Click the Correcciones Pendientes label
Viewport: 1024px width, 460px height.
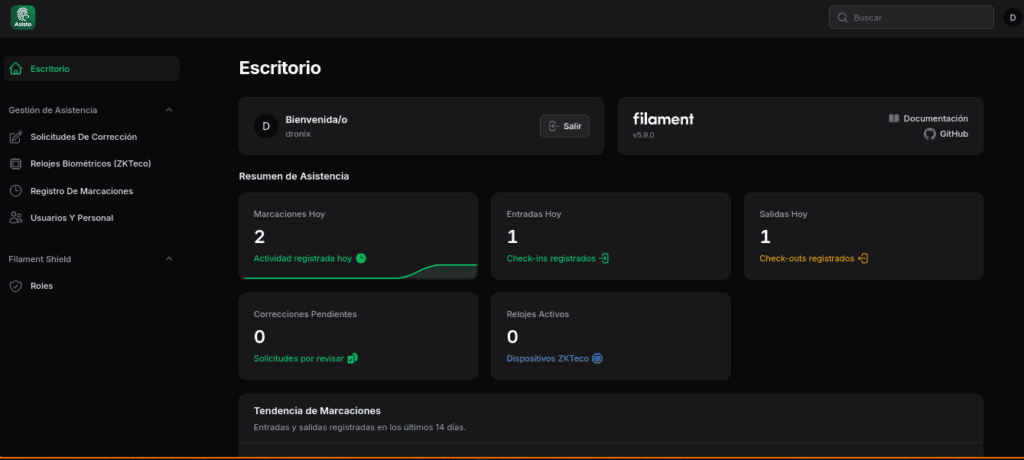[x=305, y=314]
